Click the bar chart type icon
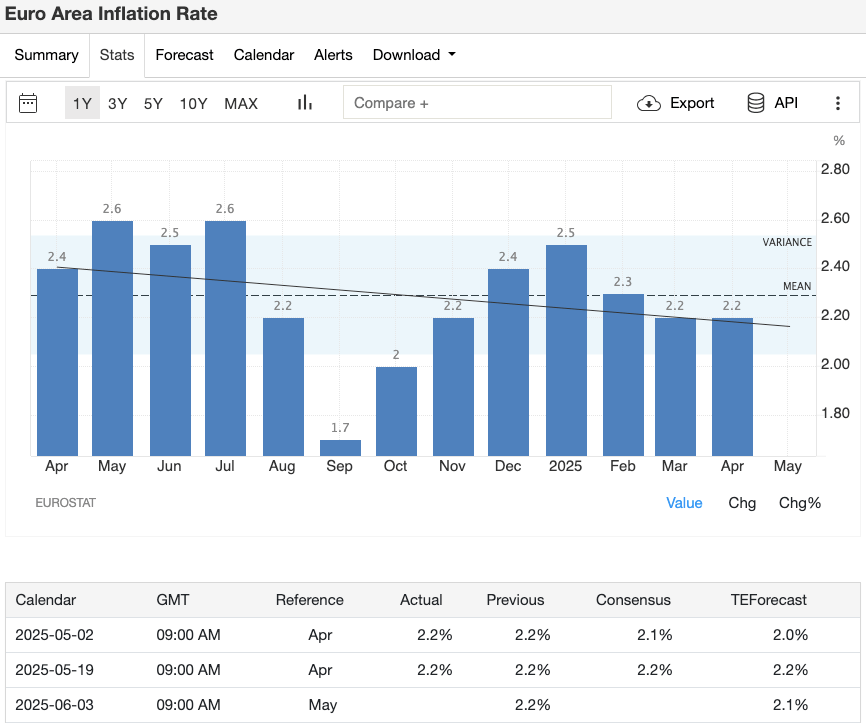This screenshot has height=723, width=866. tap(304, 102)
